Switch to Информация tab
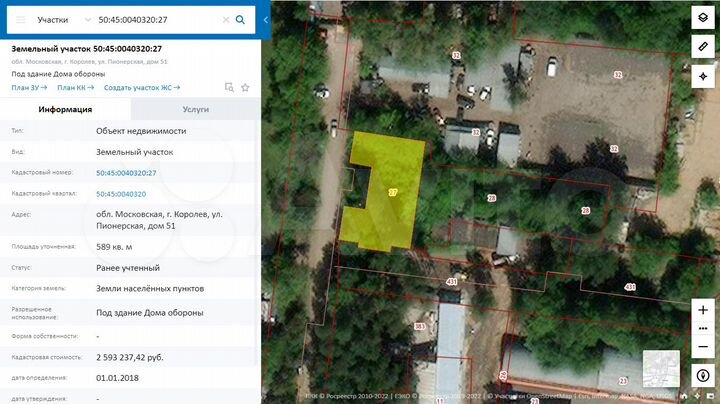 [x=65, y=109]
